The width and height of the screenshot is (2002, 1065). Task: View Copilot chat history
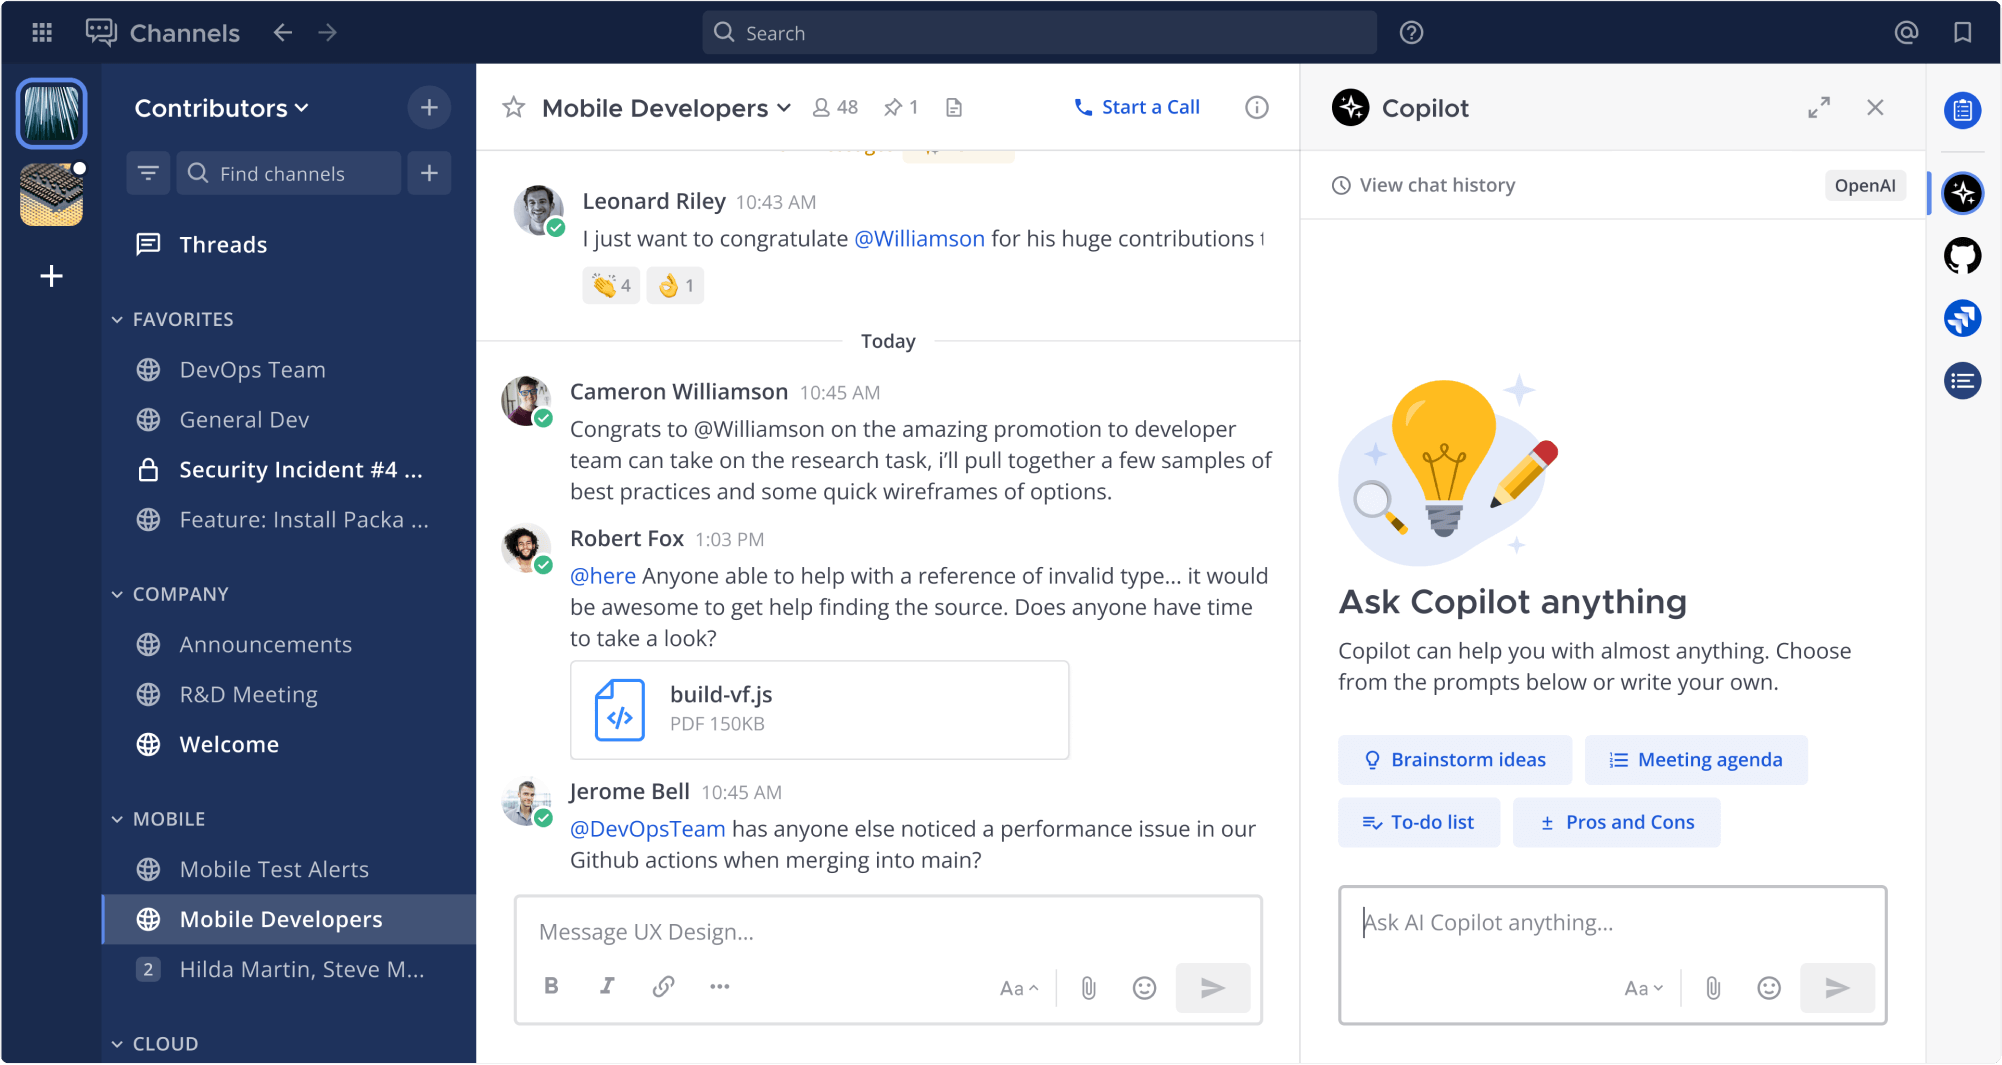coord(1424,185)
